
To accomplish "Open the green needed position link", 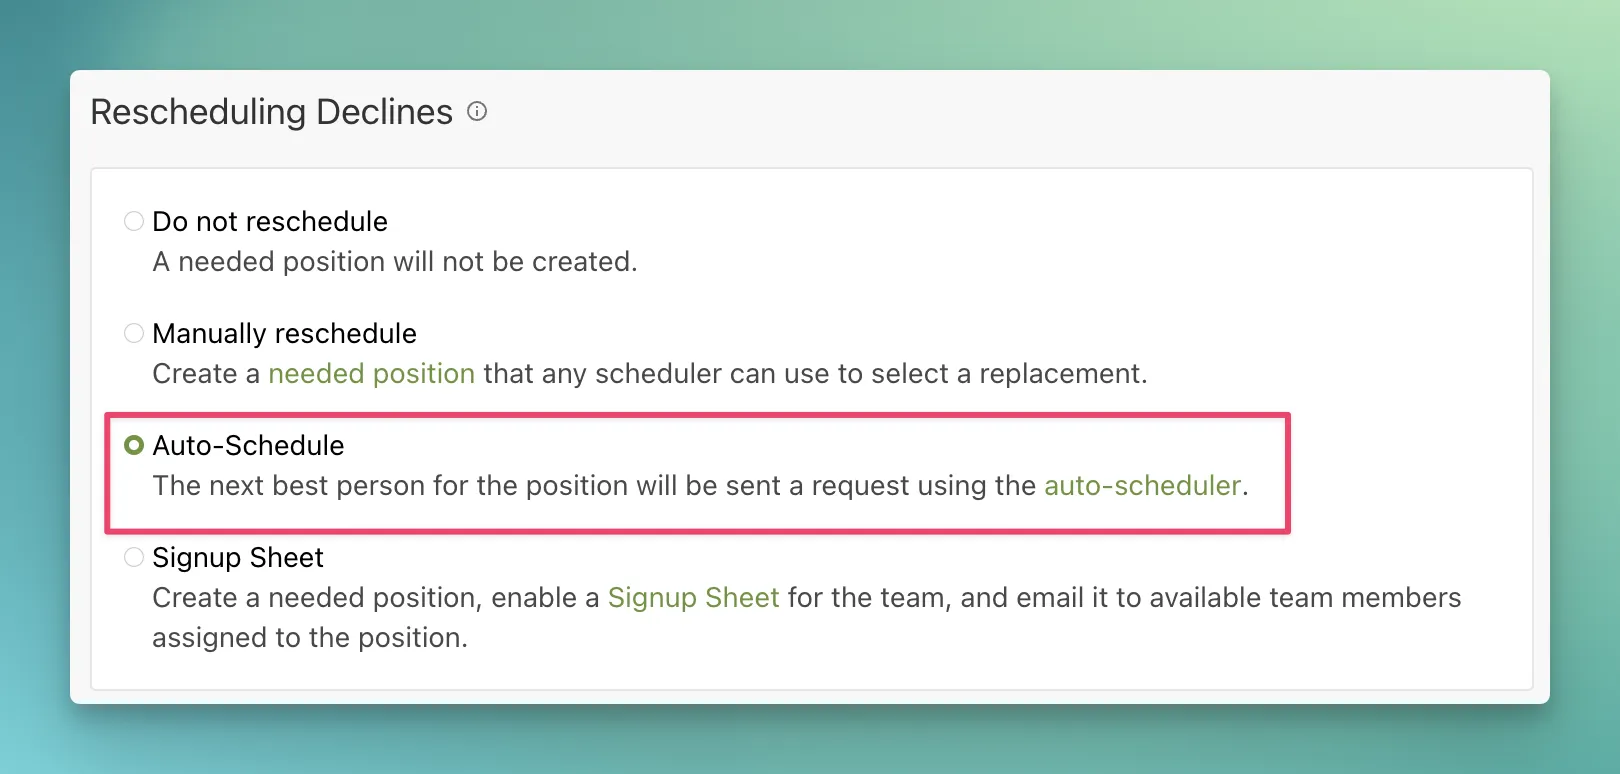I will (x=371, y=374).
